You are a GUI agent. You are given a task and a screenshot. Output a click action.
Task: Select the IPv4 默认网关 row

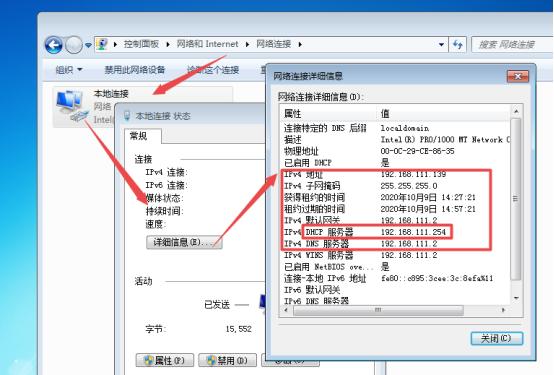coord(395,221)
